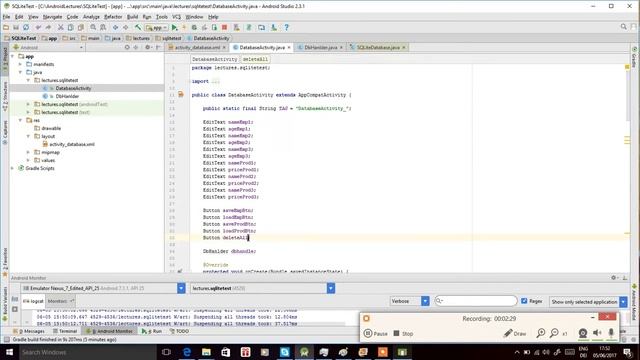Open the TODO tool window
Screen dimensions: 640x360
tap(179, 331)
